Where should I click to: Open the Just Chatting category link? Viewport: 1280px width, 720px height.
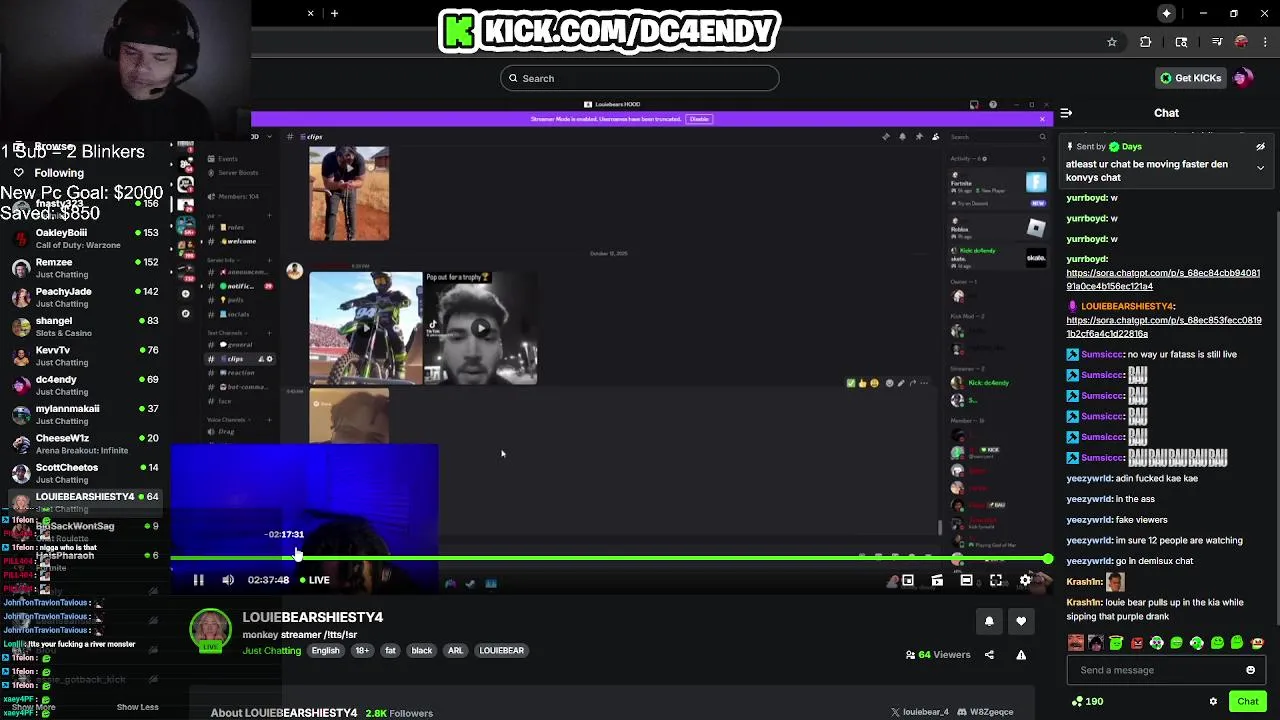272,651
